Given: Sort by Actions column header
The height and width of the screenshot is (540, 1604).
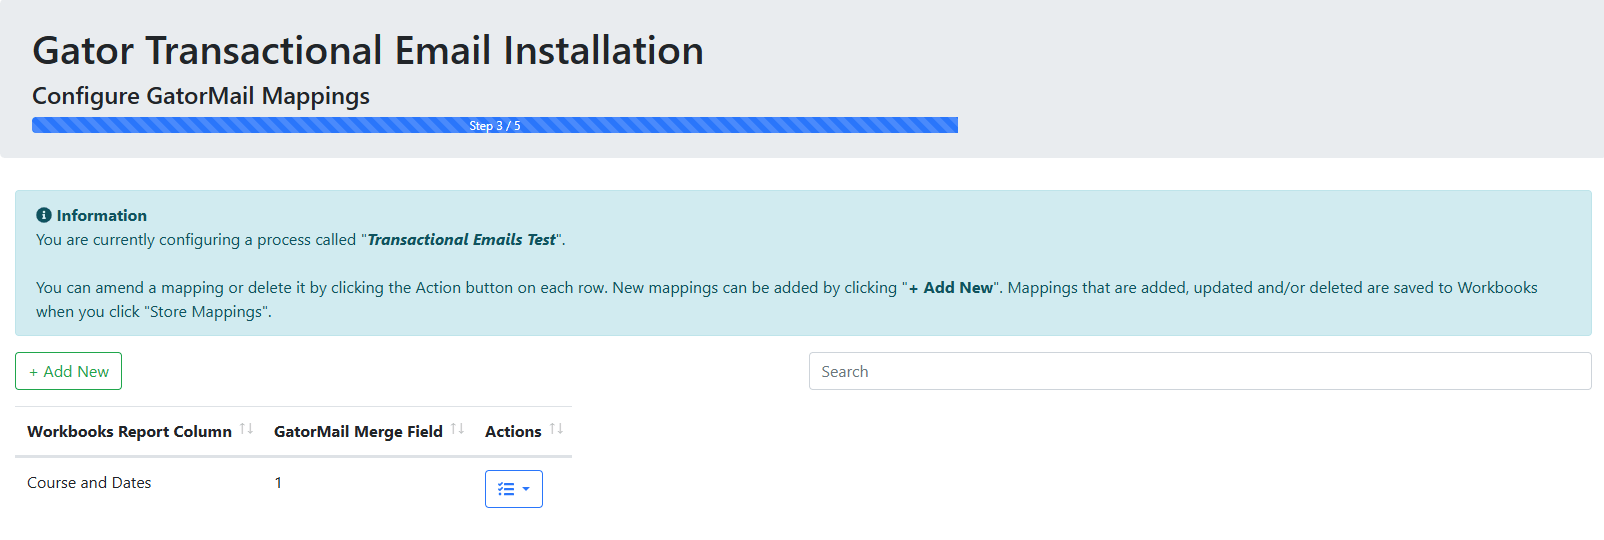Looking at the screenshot, I should [522, 431].
